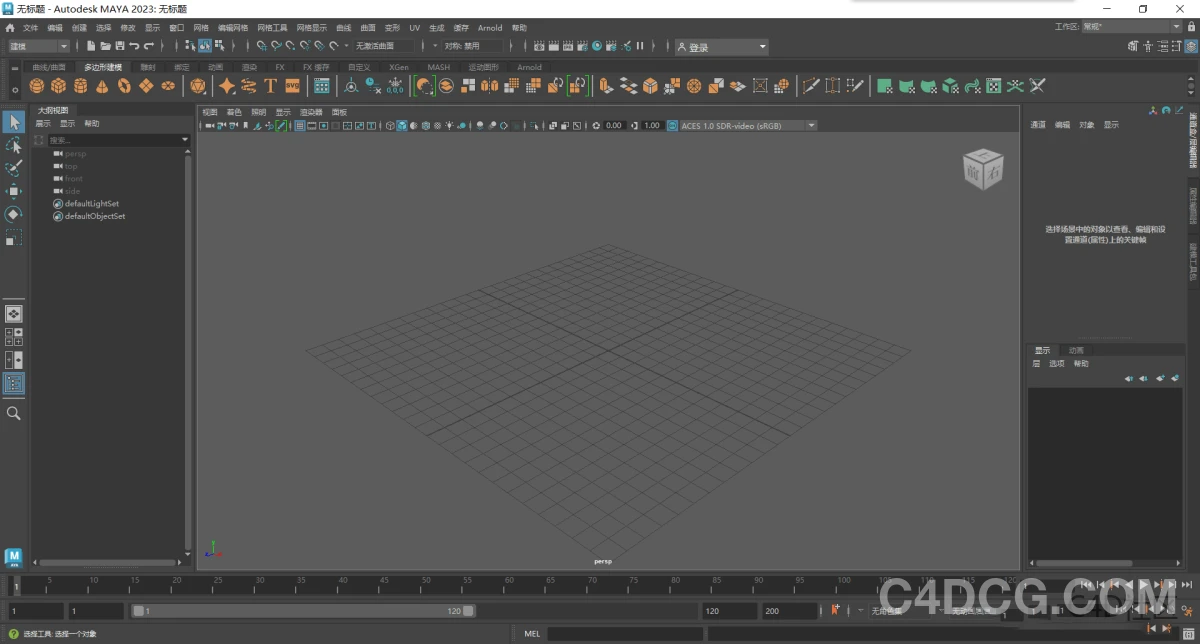Create polygons with the SVG shelf icon
The height and width of the screenshot is (644, 1200).
pyautogui.click(x=293, y=86)
